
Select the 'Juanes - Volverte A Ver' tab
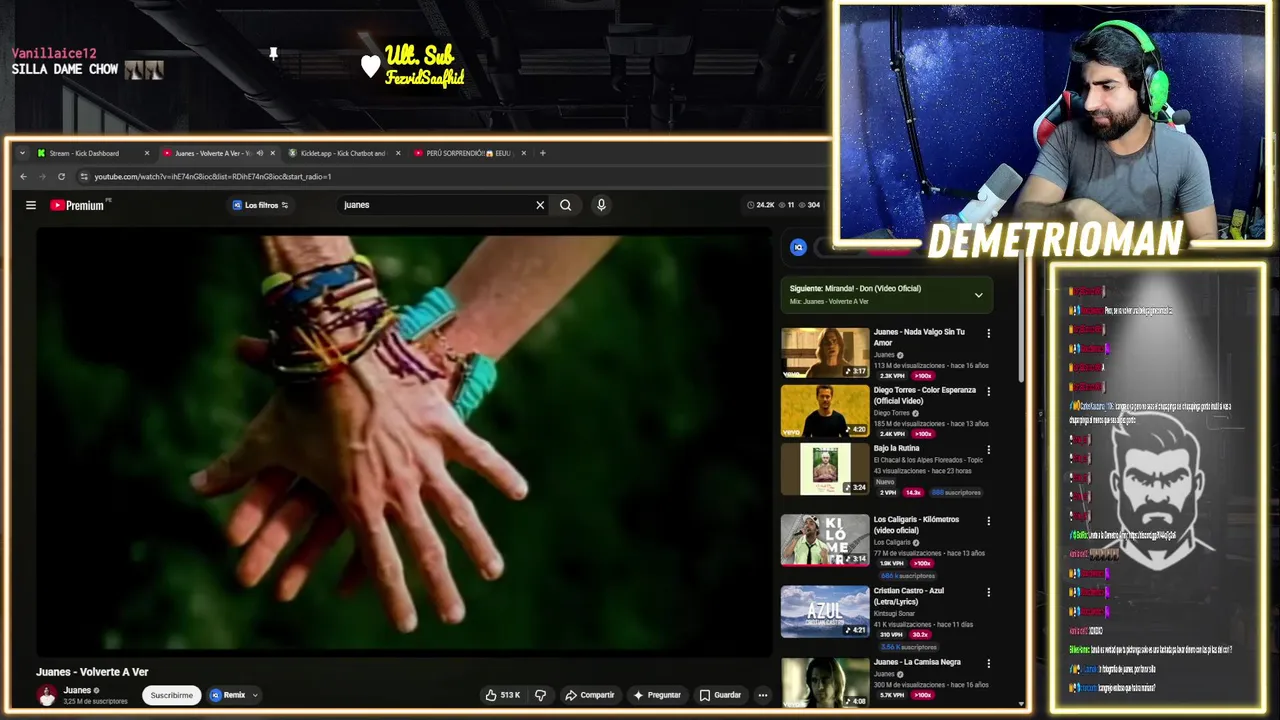(x=212, y=153)
